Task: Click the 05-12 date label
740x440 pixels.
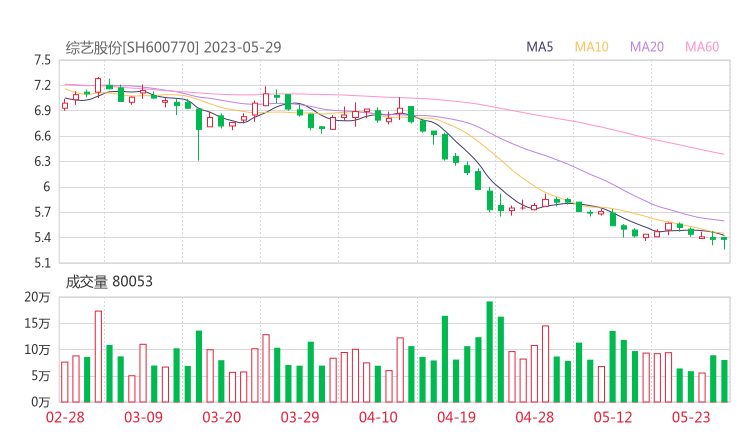Action: tap(613, 417)
